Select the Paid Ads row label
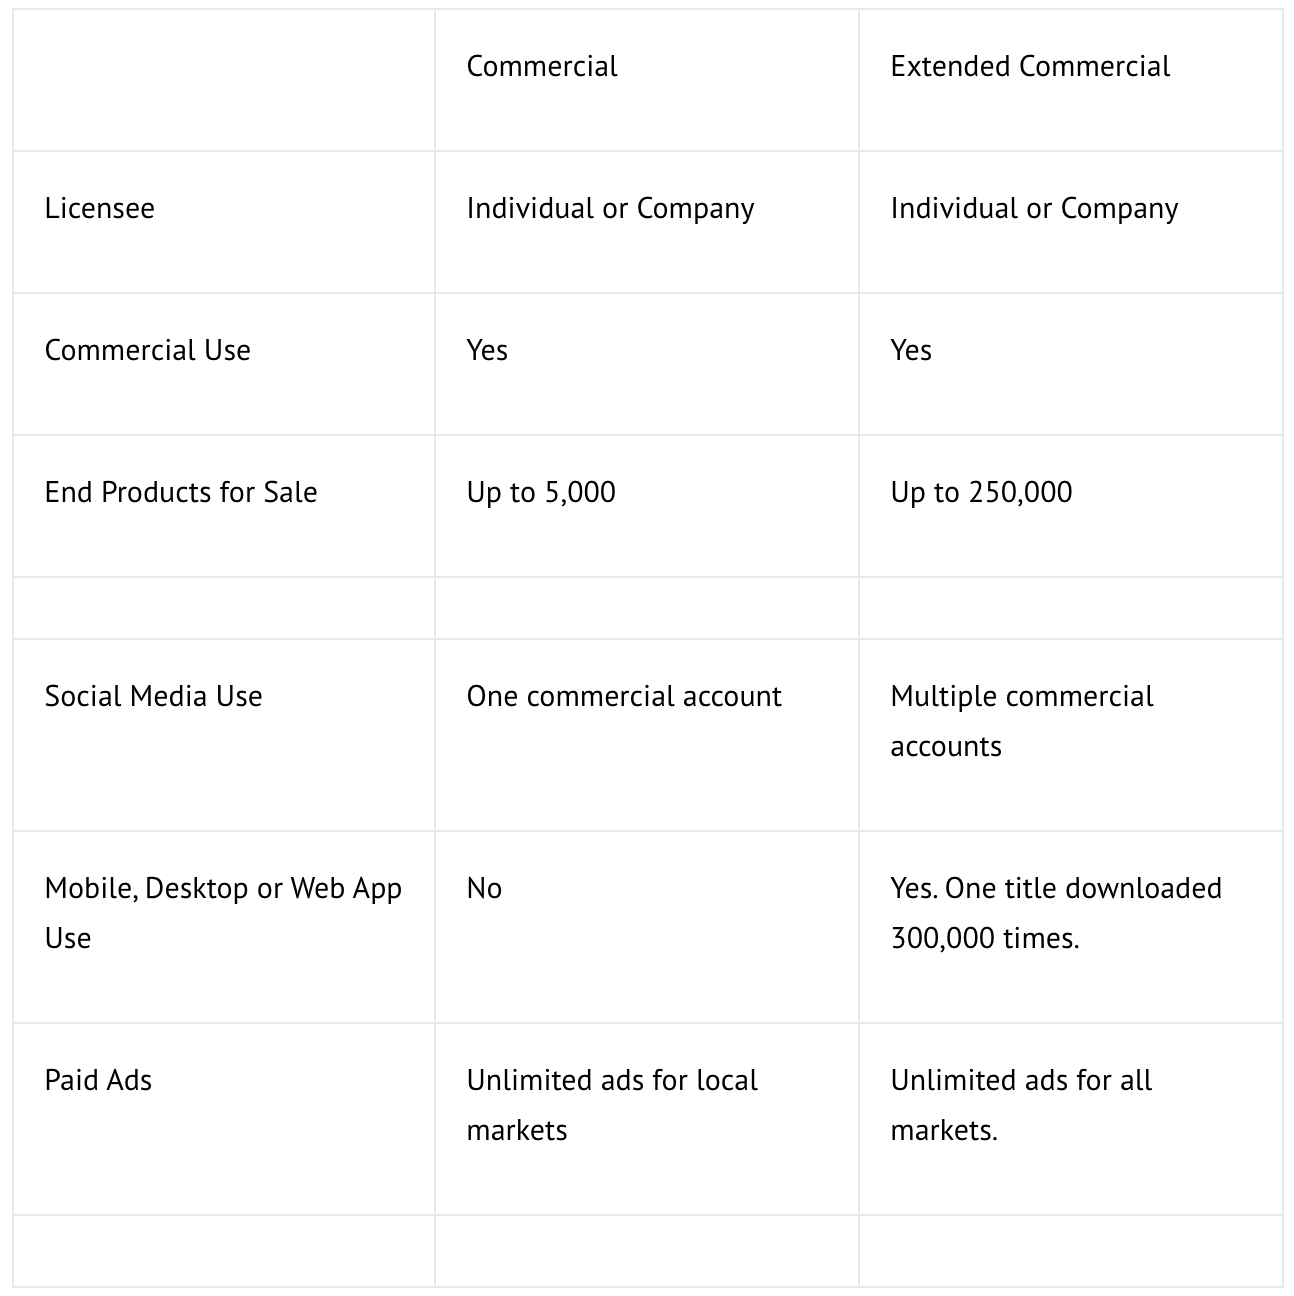The image size is (1294, 1296). pos(98,1081)
